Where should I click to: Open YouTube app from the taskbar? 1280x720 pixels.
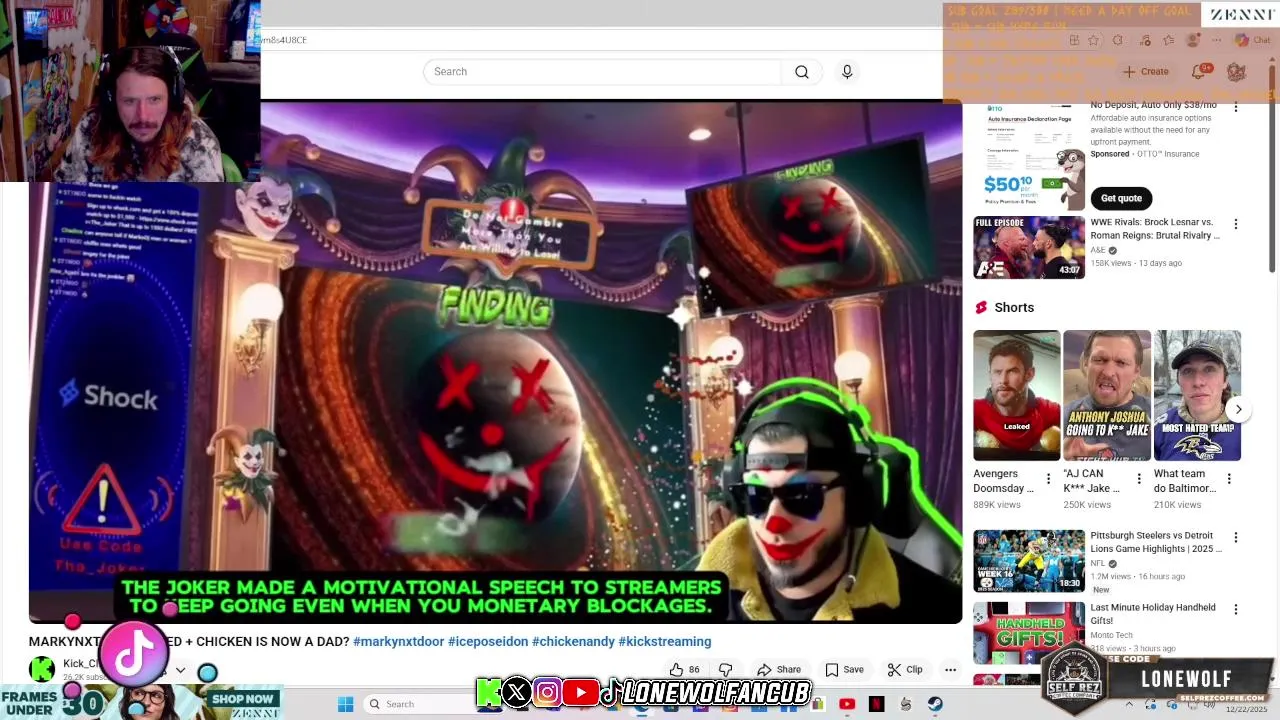click(x=847, y=704)
